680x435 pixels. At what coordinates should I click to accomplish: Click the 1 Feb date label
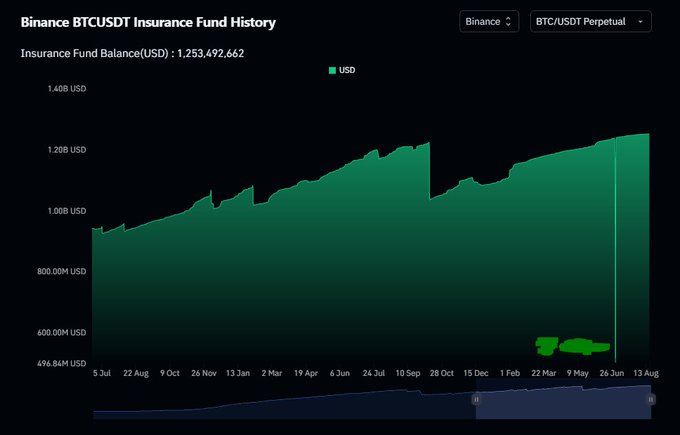click(510, 373)
